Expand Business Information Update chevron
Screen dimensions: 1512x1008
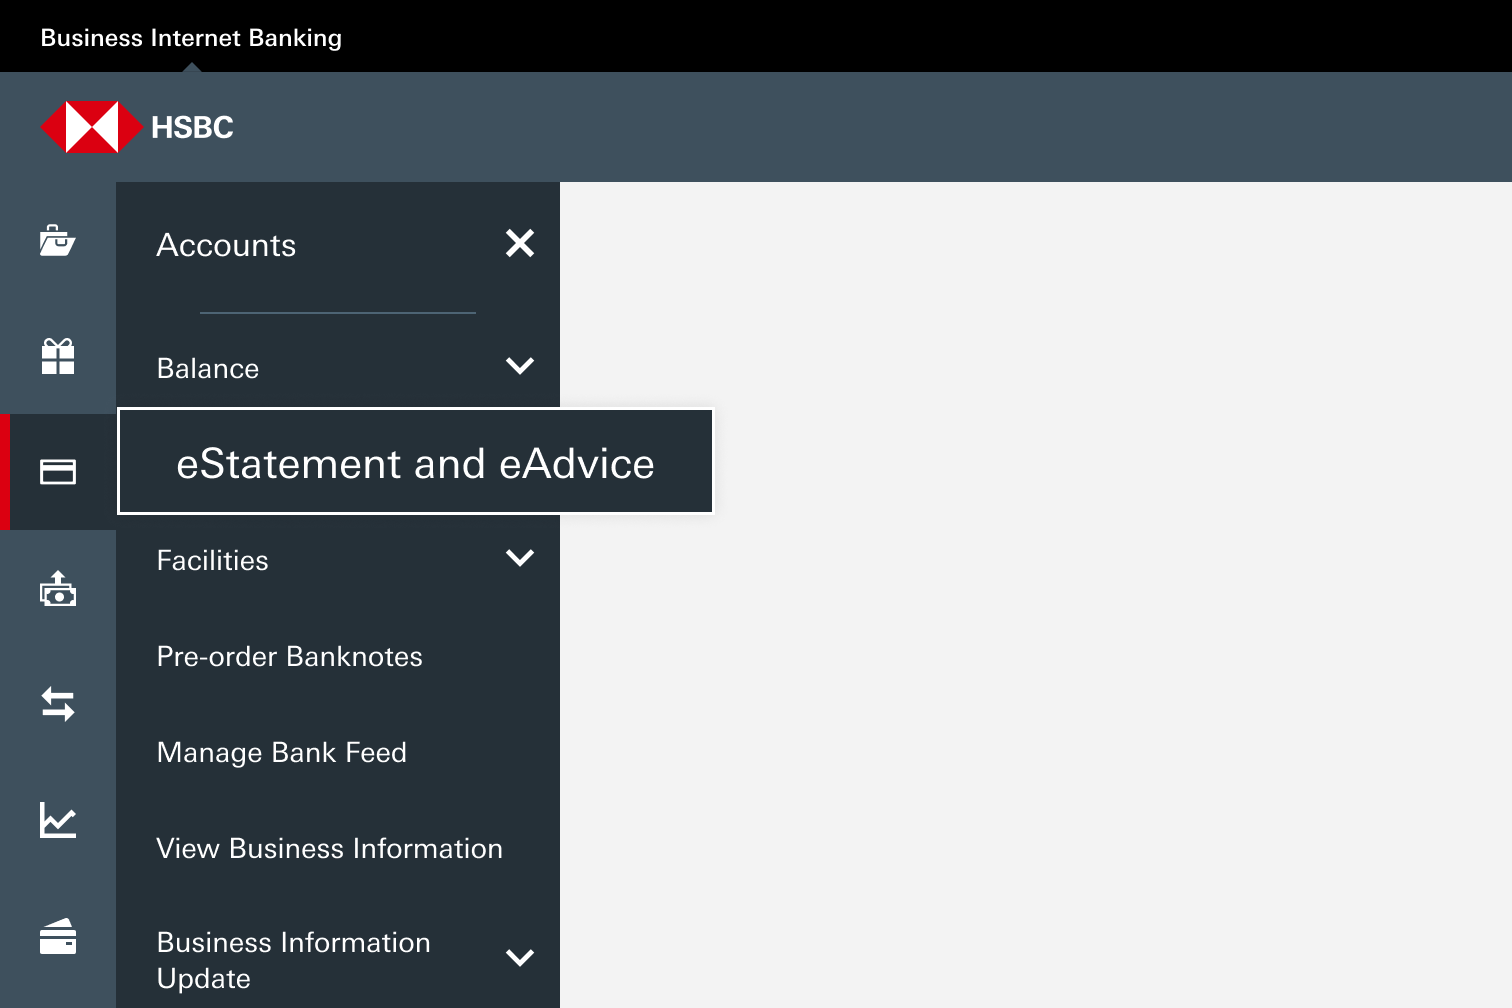coord(520,958)
